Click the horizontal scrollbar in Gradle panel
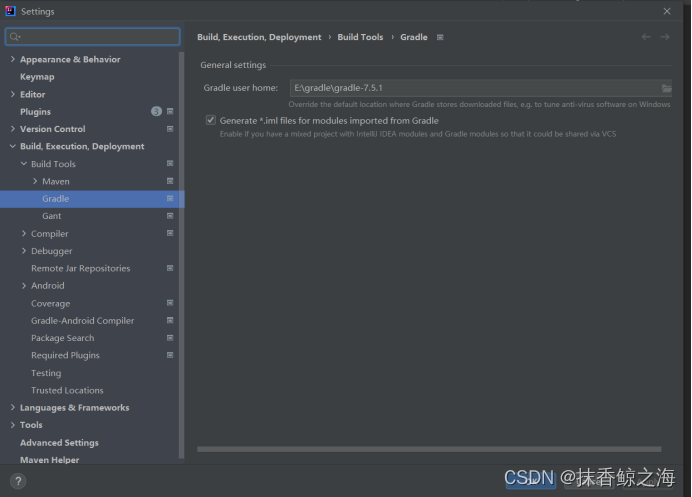 tap(429, 449)
